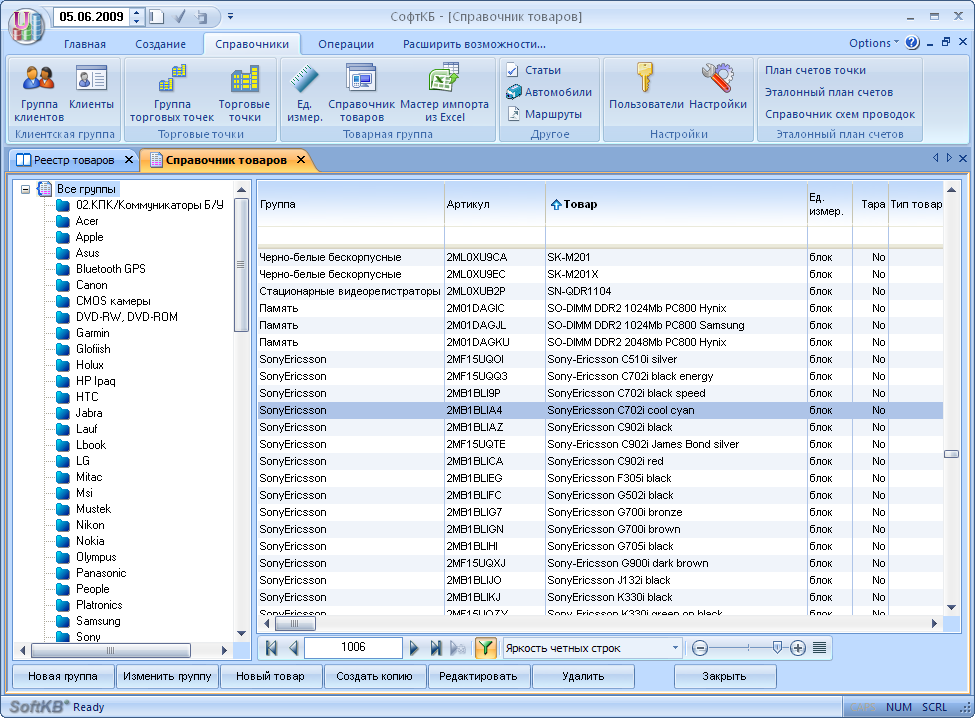This screenshot has height=718, width=975.
Task: Open Эталонный план счетов link
Action: (x=829, y=92)
